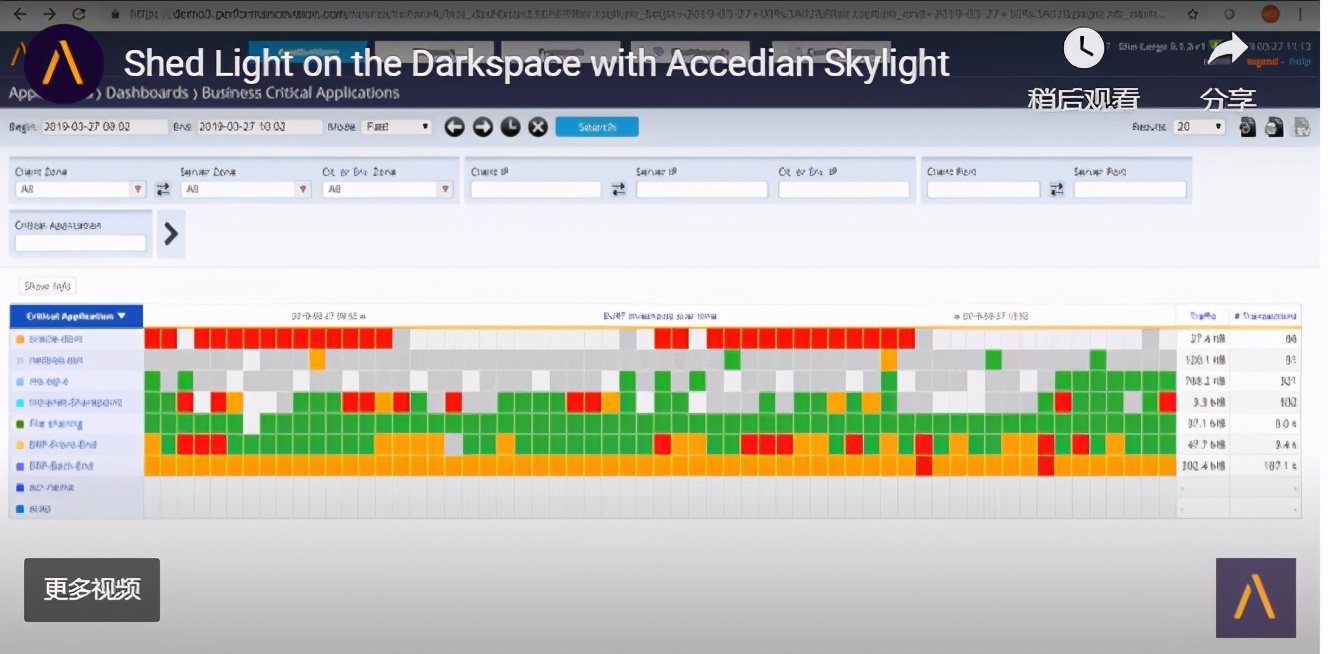Open the Accedian channel logo

tap(64, 64)
